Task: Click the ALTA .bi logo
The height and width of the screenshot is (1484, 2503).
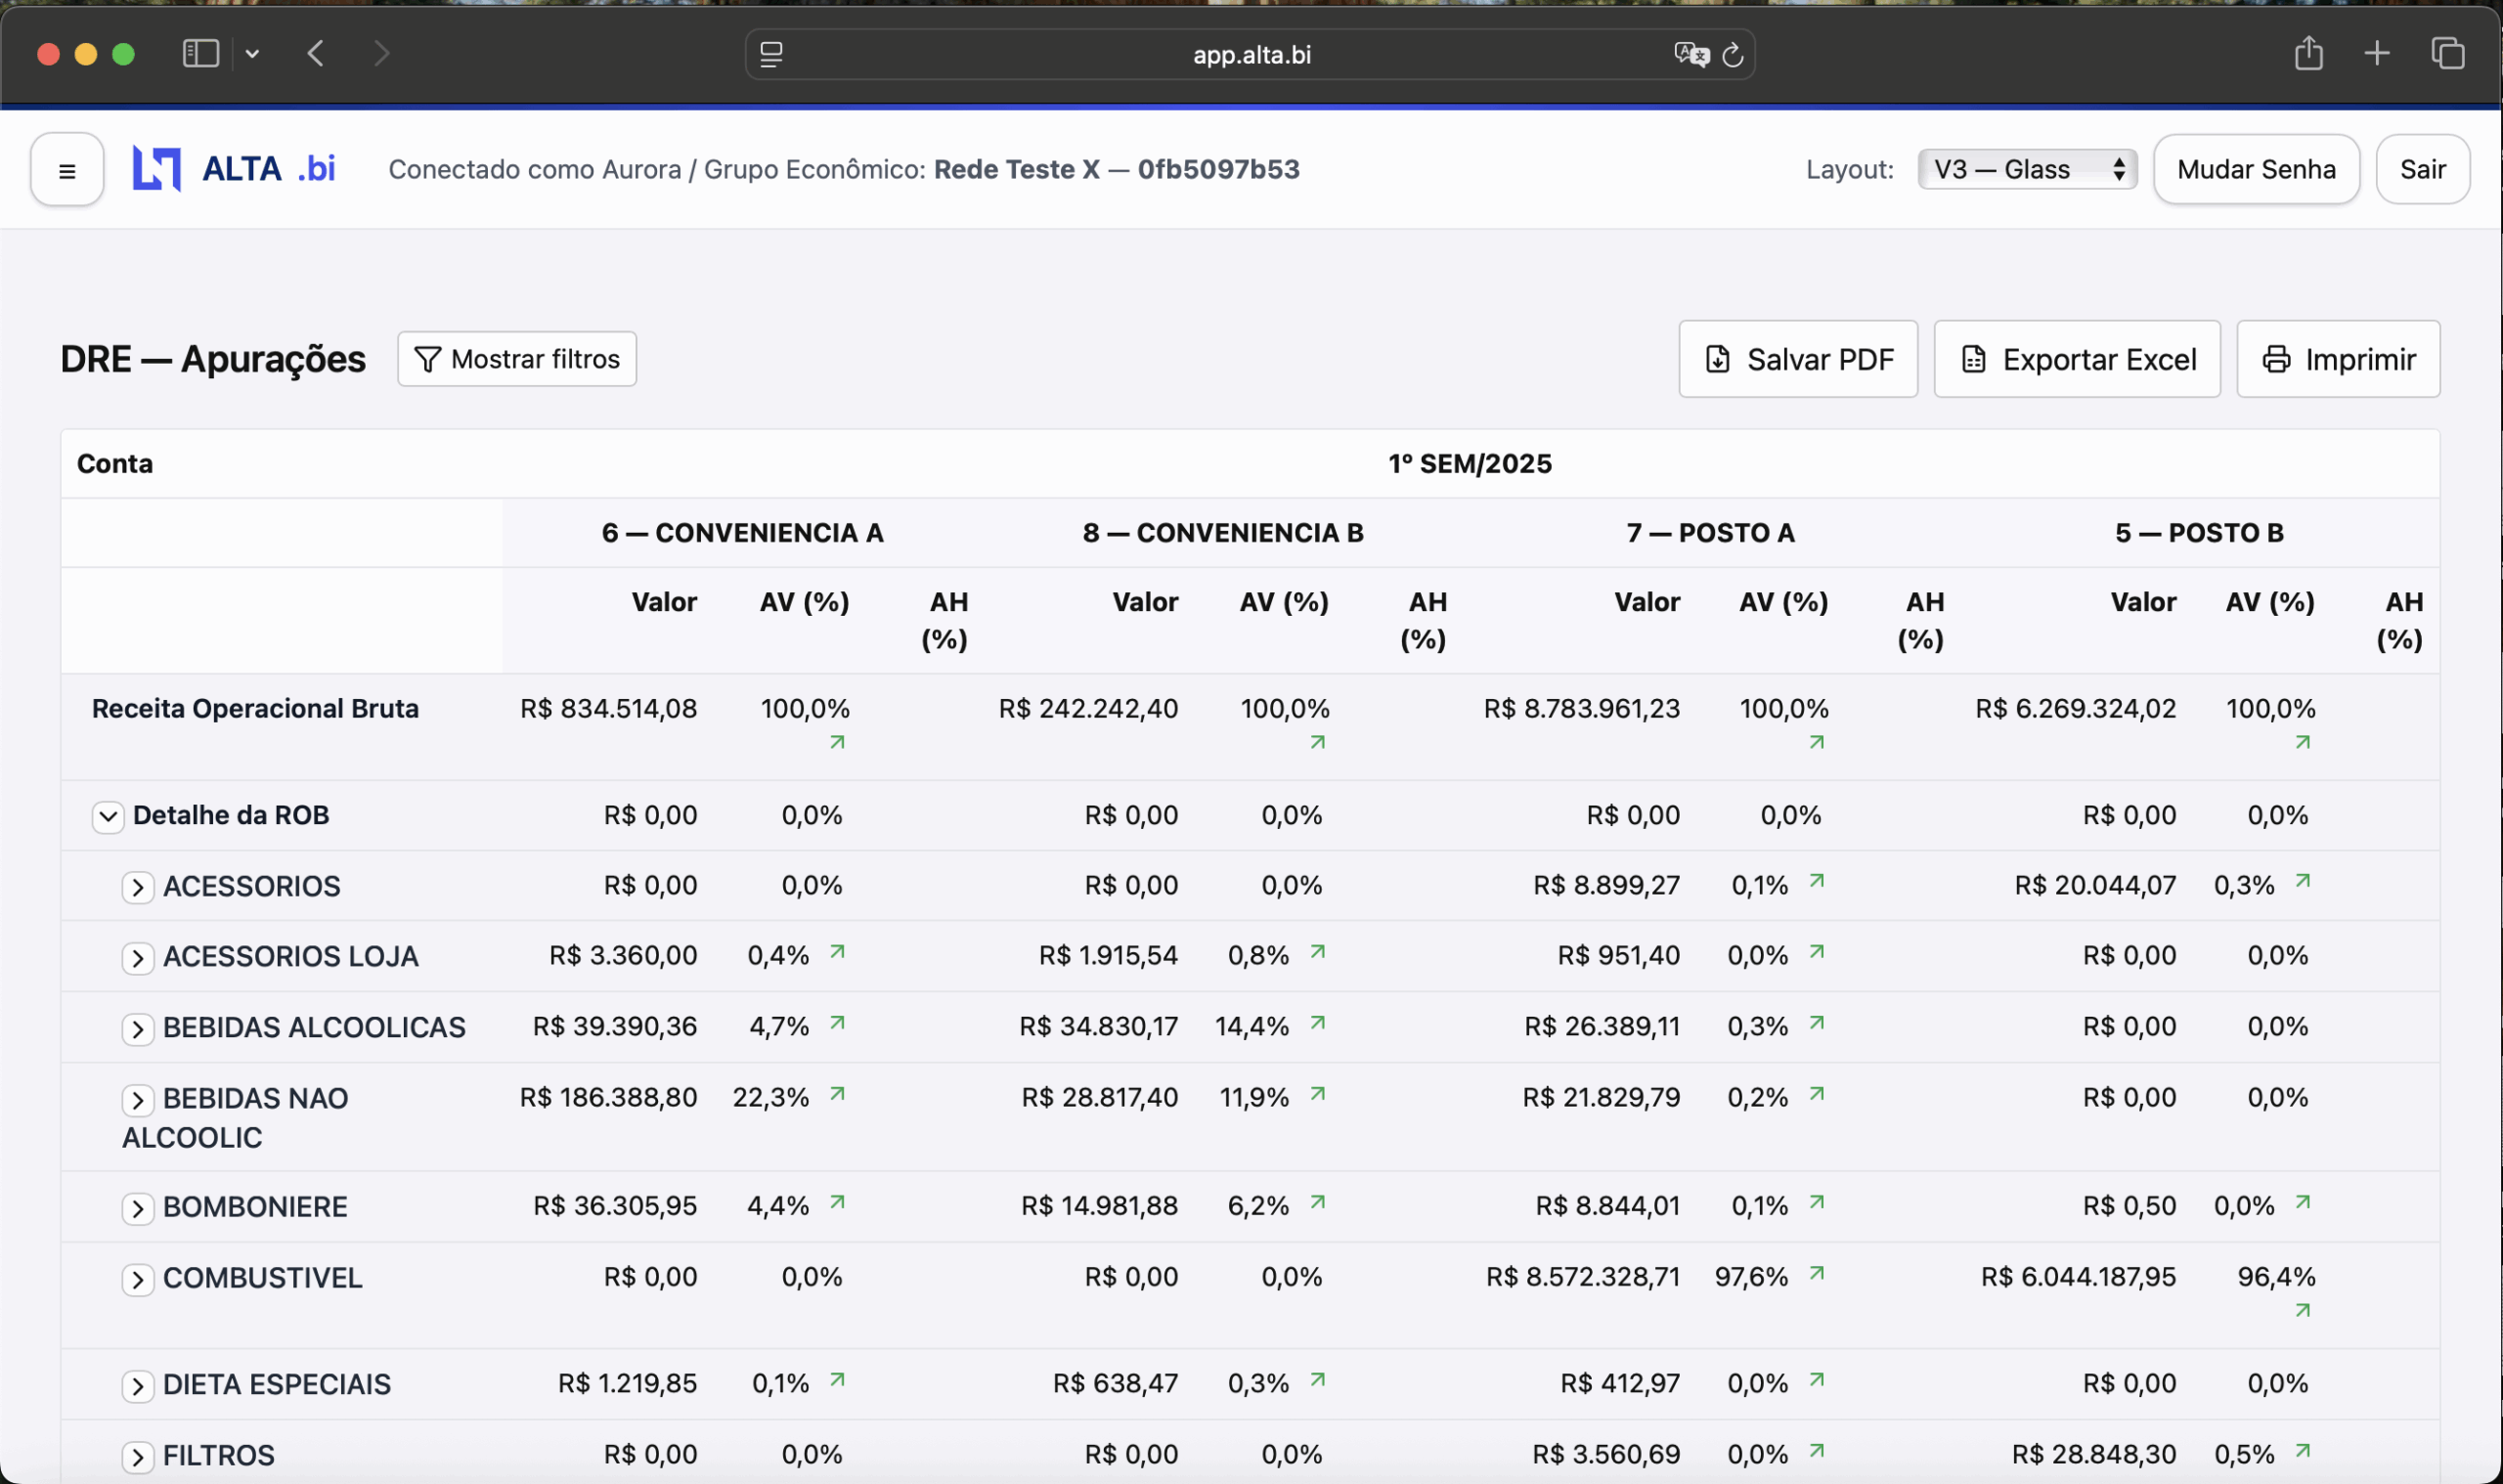Action: 233,169
